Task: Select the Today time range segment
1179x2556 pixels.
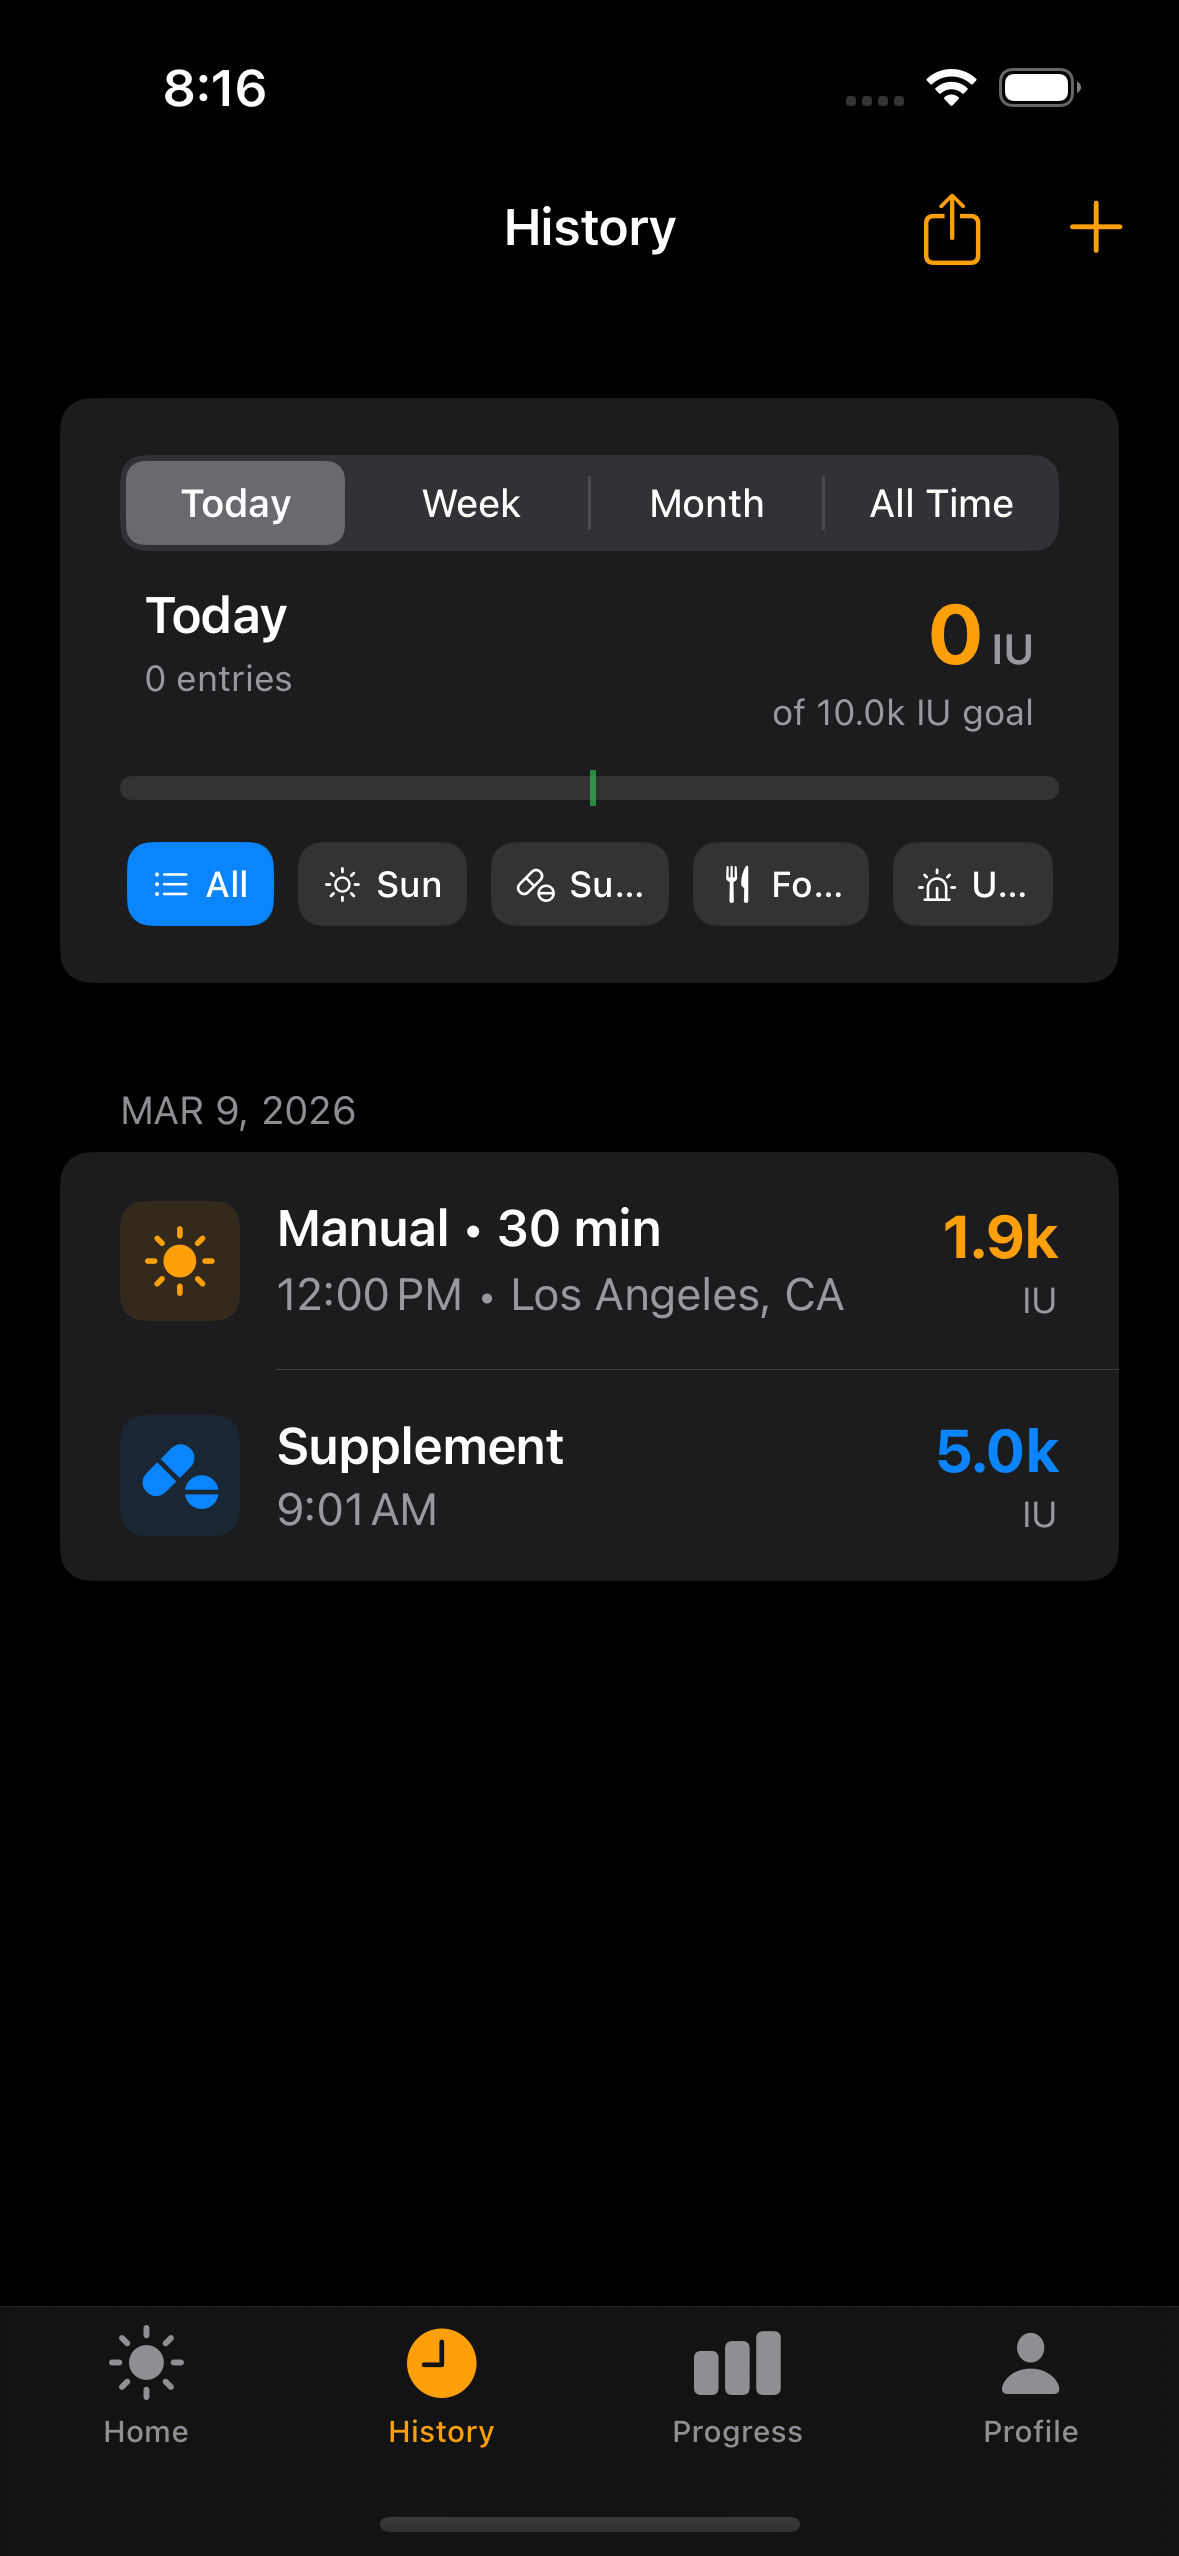Action: point(236,503)
